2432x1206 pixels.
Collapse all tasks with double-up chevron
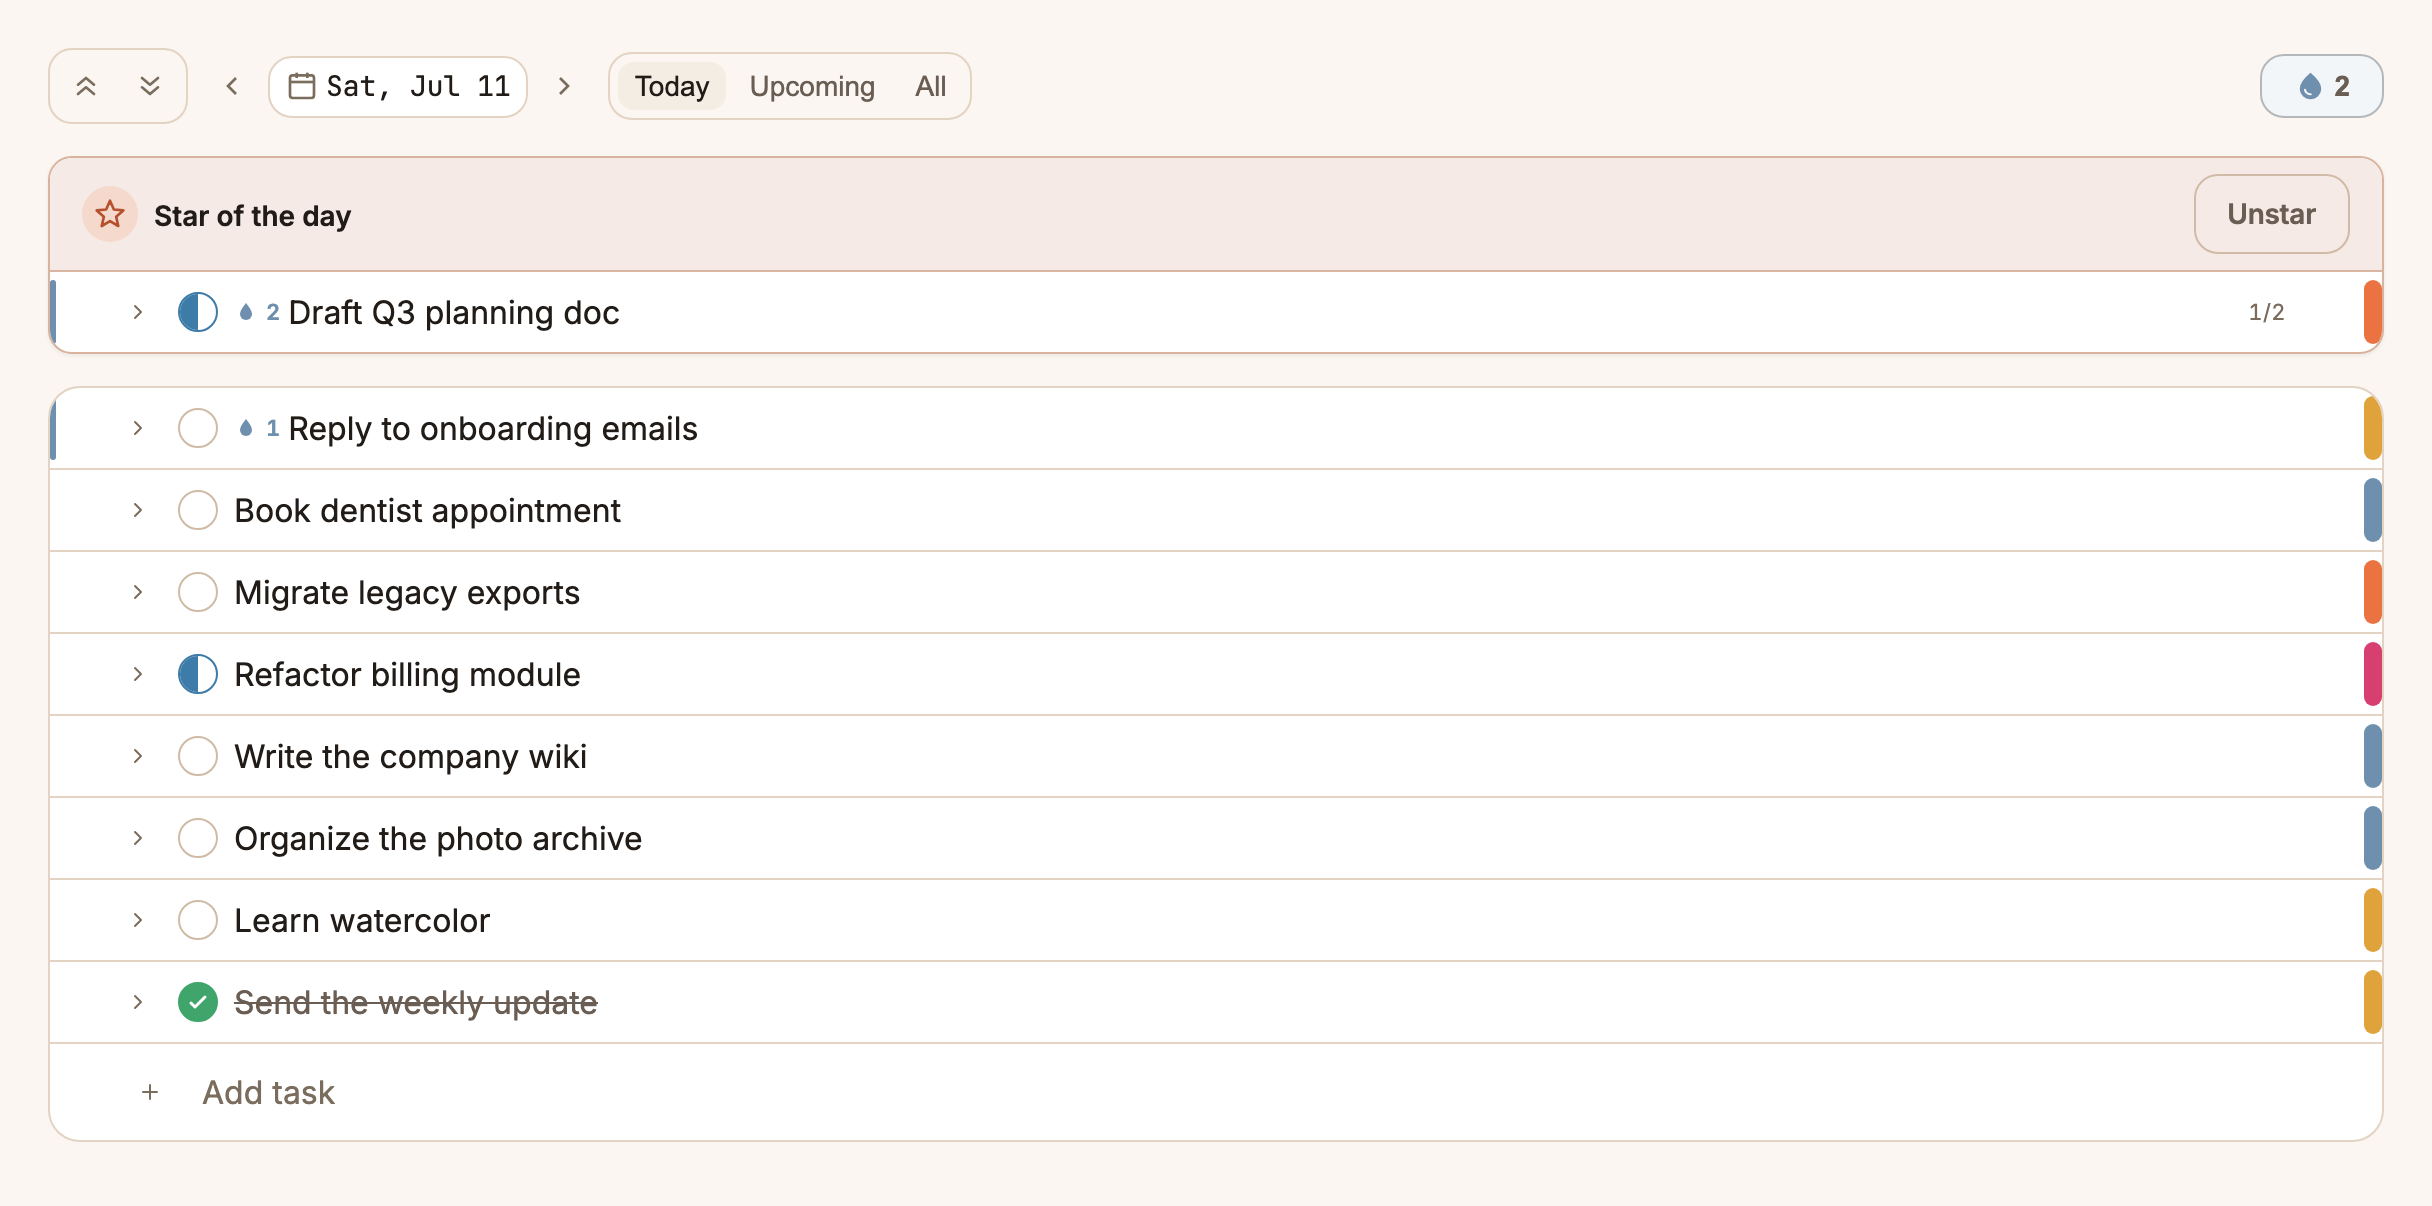click(x=86, y=86)
